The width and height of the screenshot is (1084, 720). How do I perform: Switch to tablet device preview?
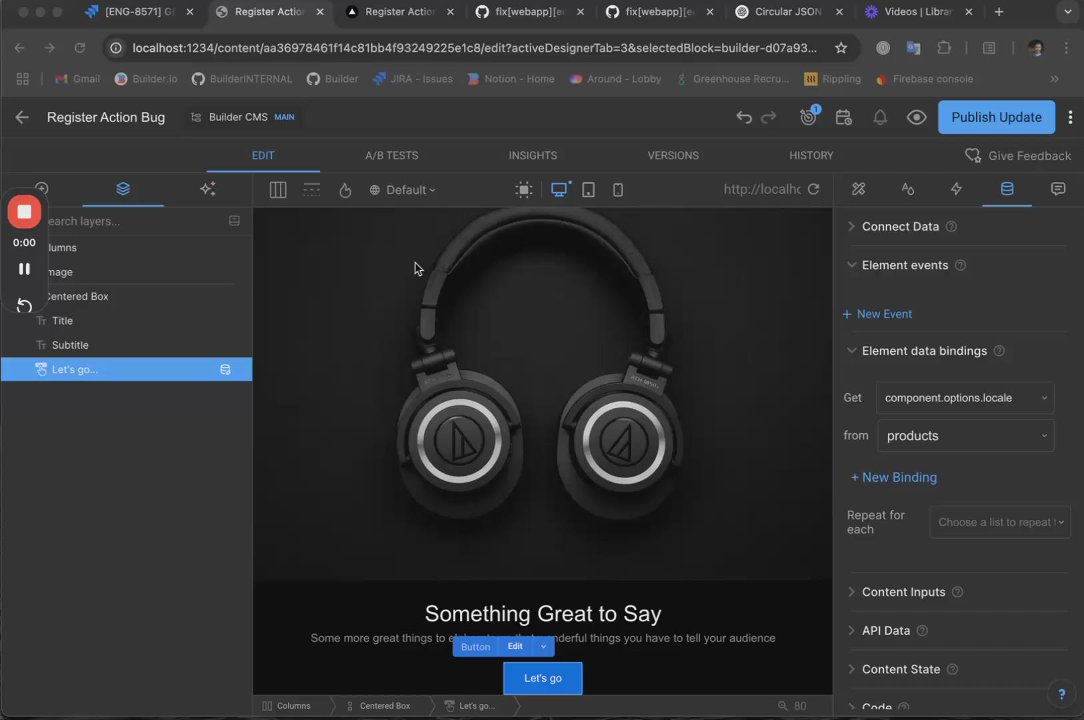[x=589, y=190]
